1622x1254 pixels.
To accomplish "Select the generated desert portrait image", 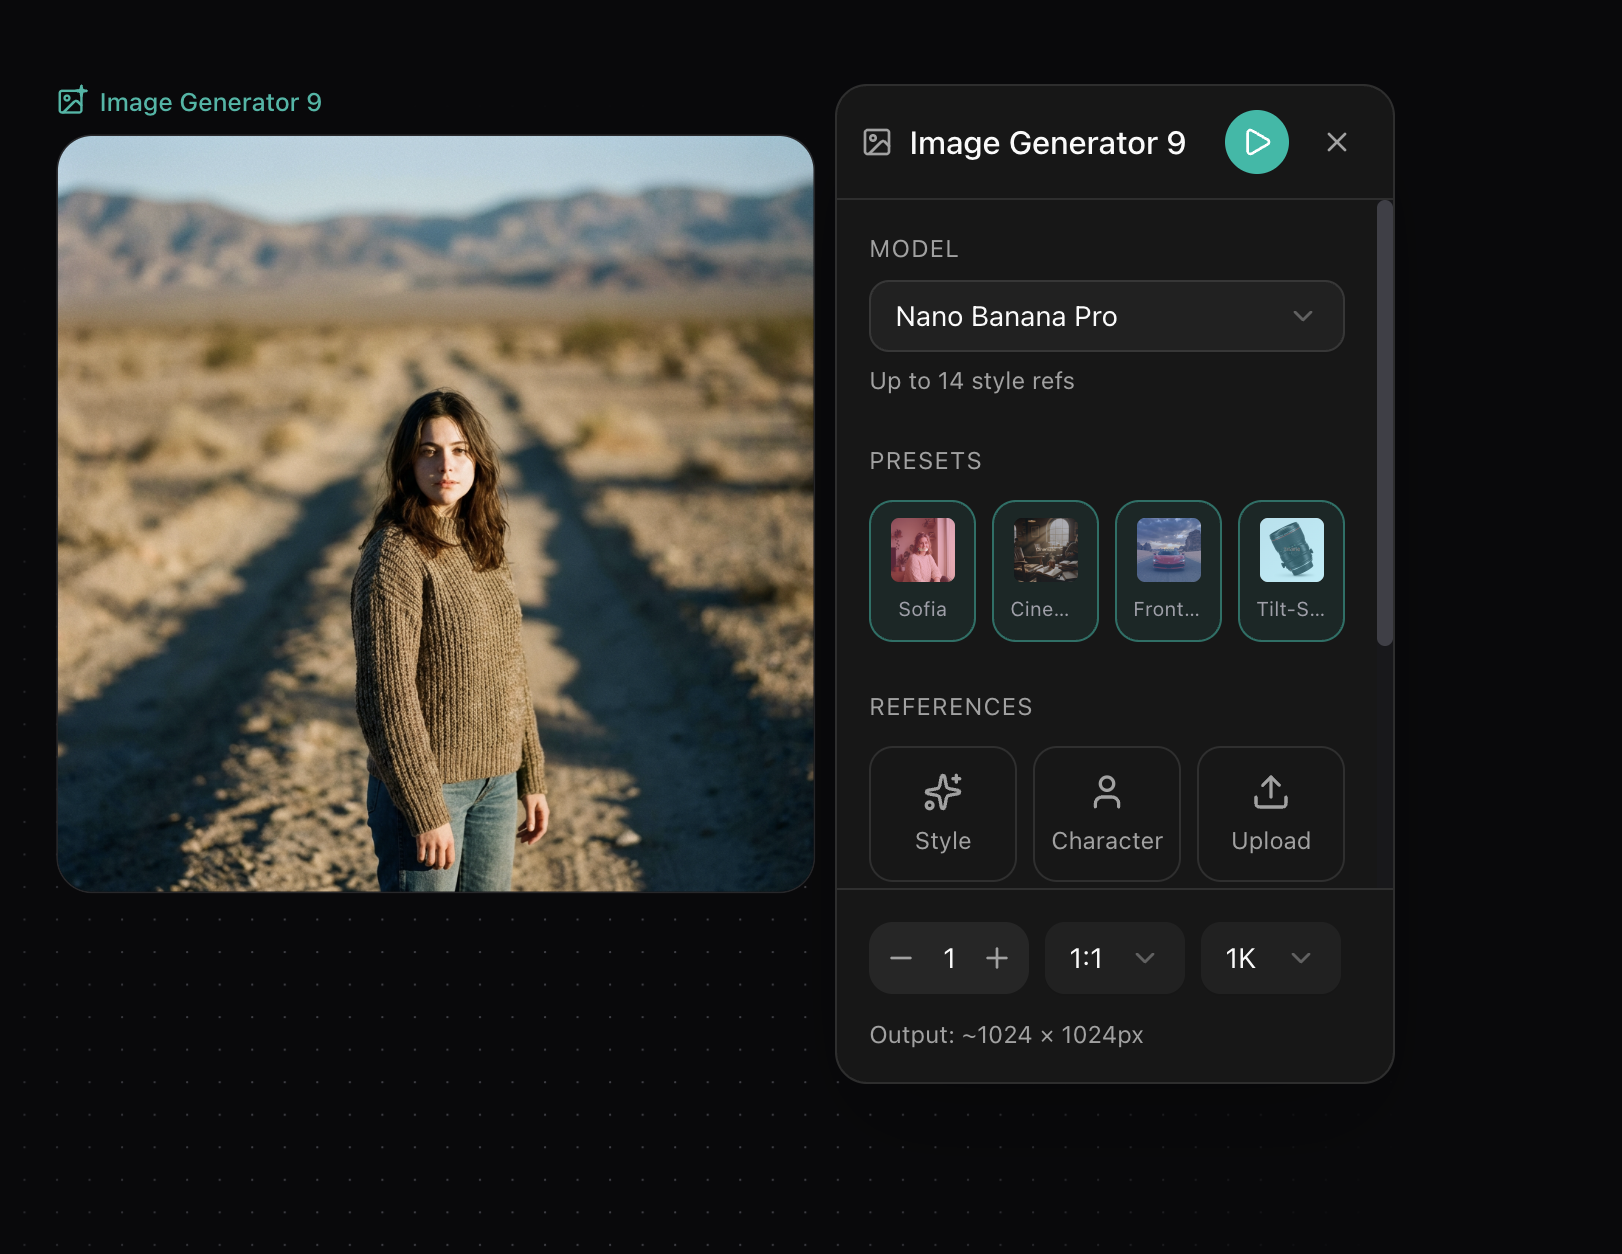I will (x=436, y=514).
